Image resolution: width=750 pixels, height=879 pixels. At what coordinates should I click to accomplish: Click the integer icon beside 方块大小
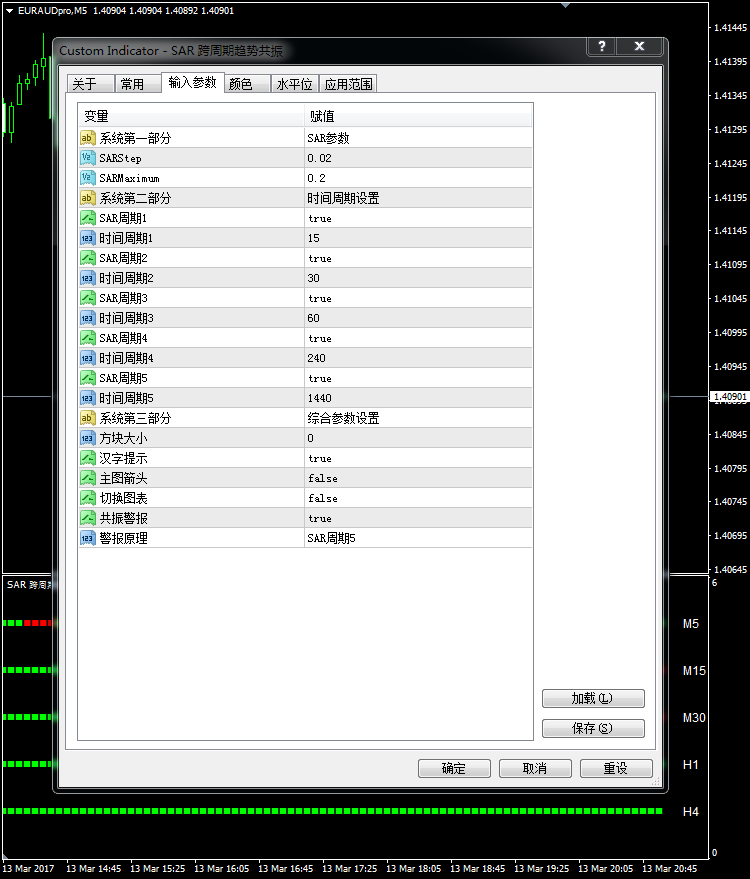(x=87, y=438)
